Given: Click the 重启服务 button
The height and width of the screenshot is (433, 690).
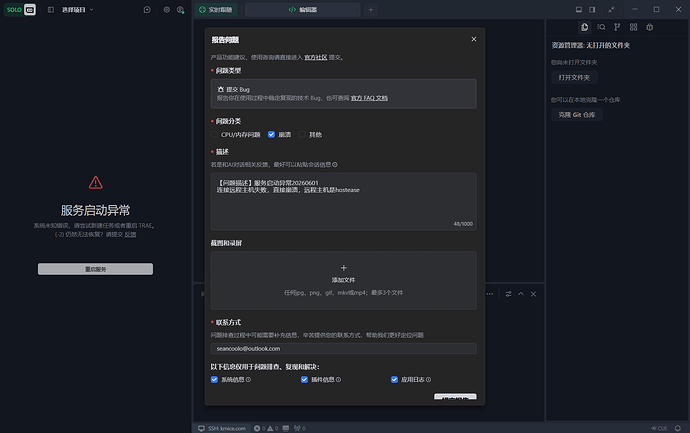Looking at the screenshot, I should [x=95, y=269].
